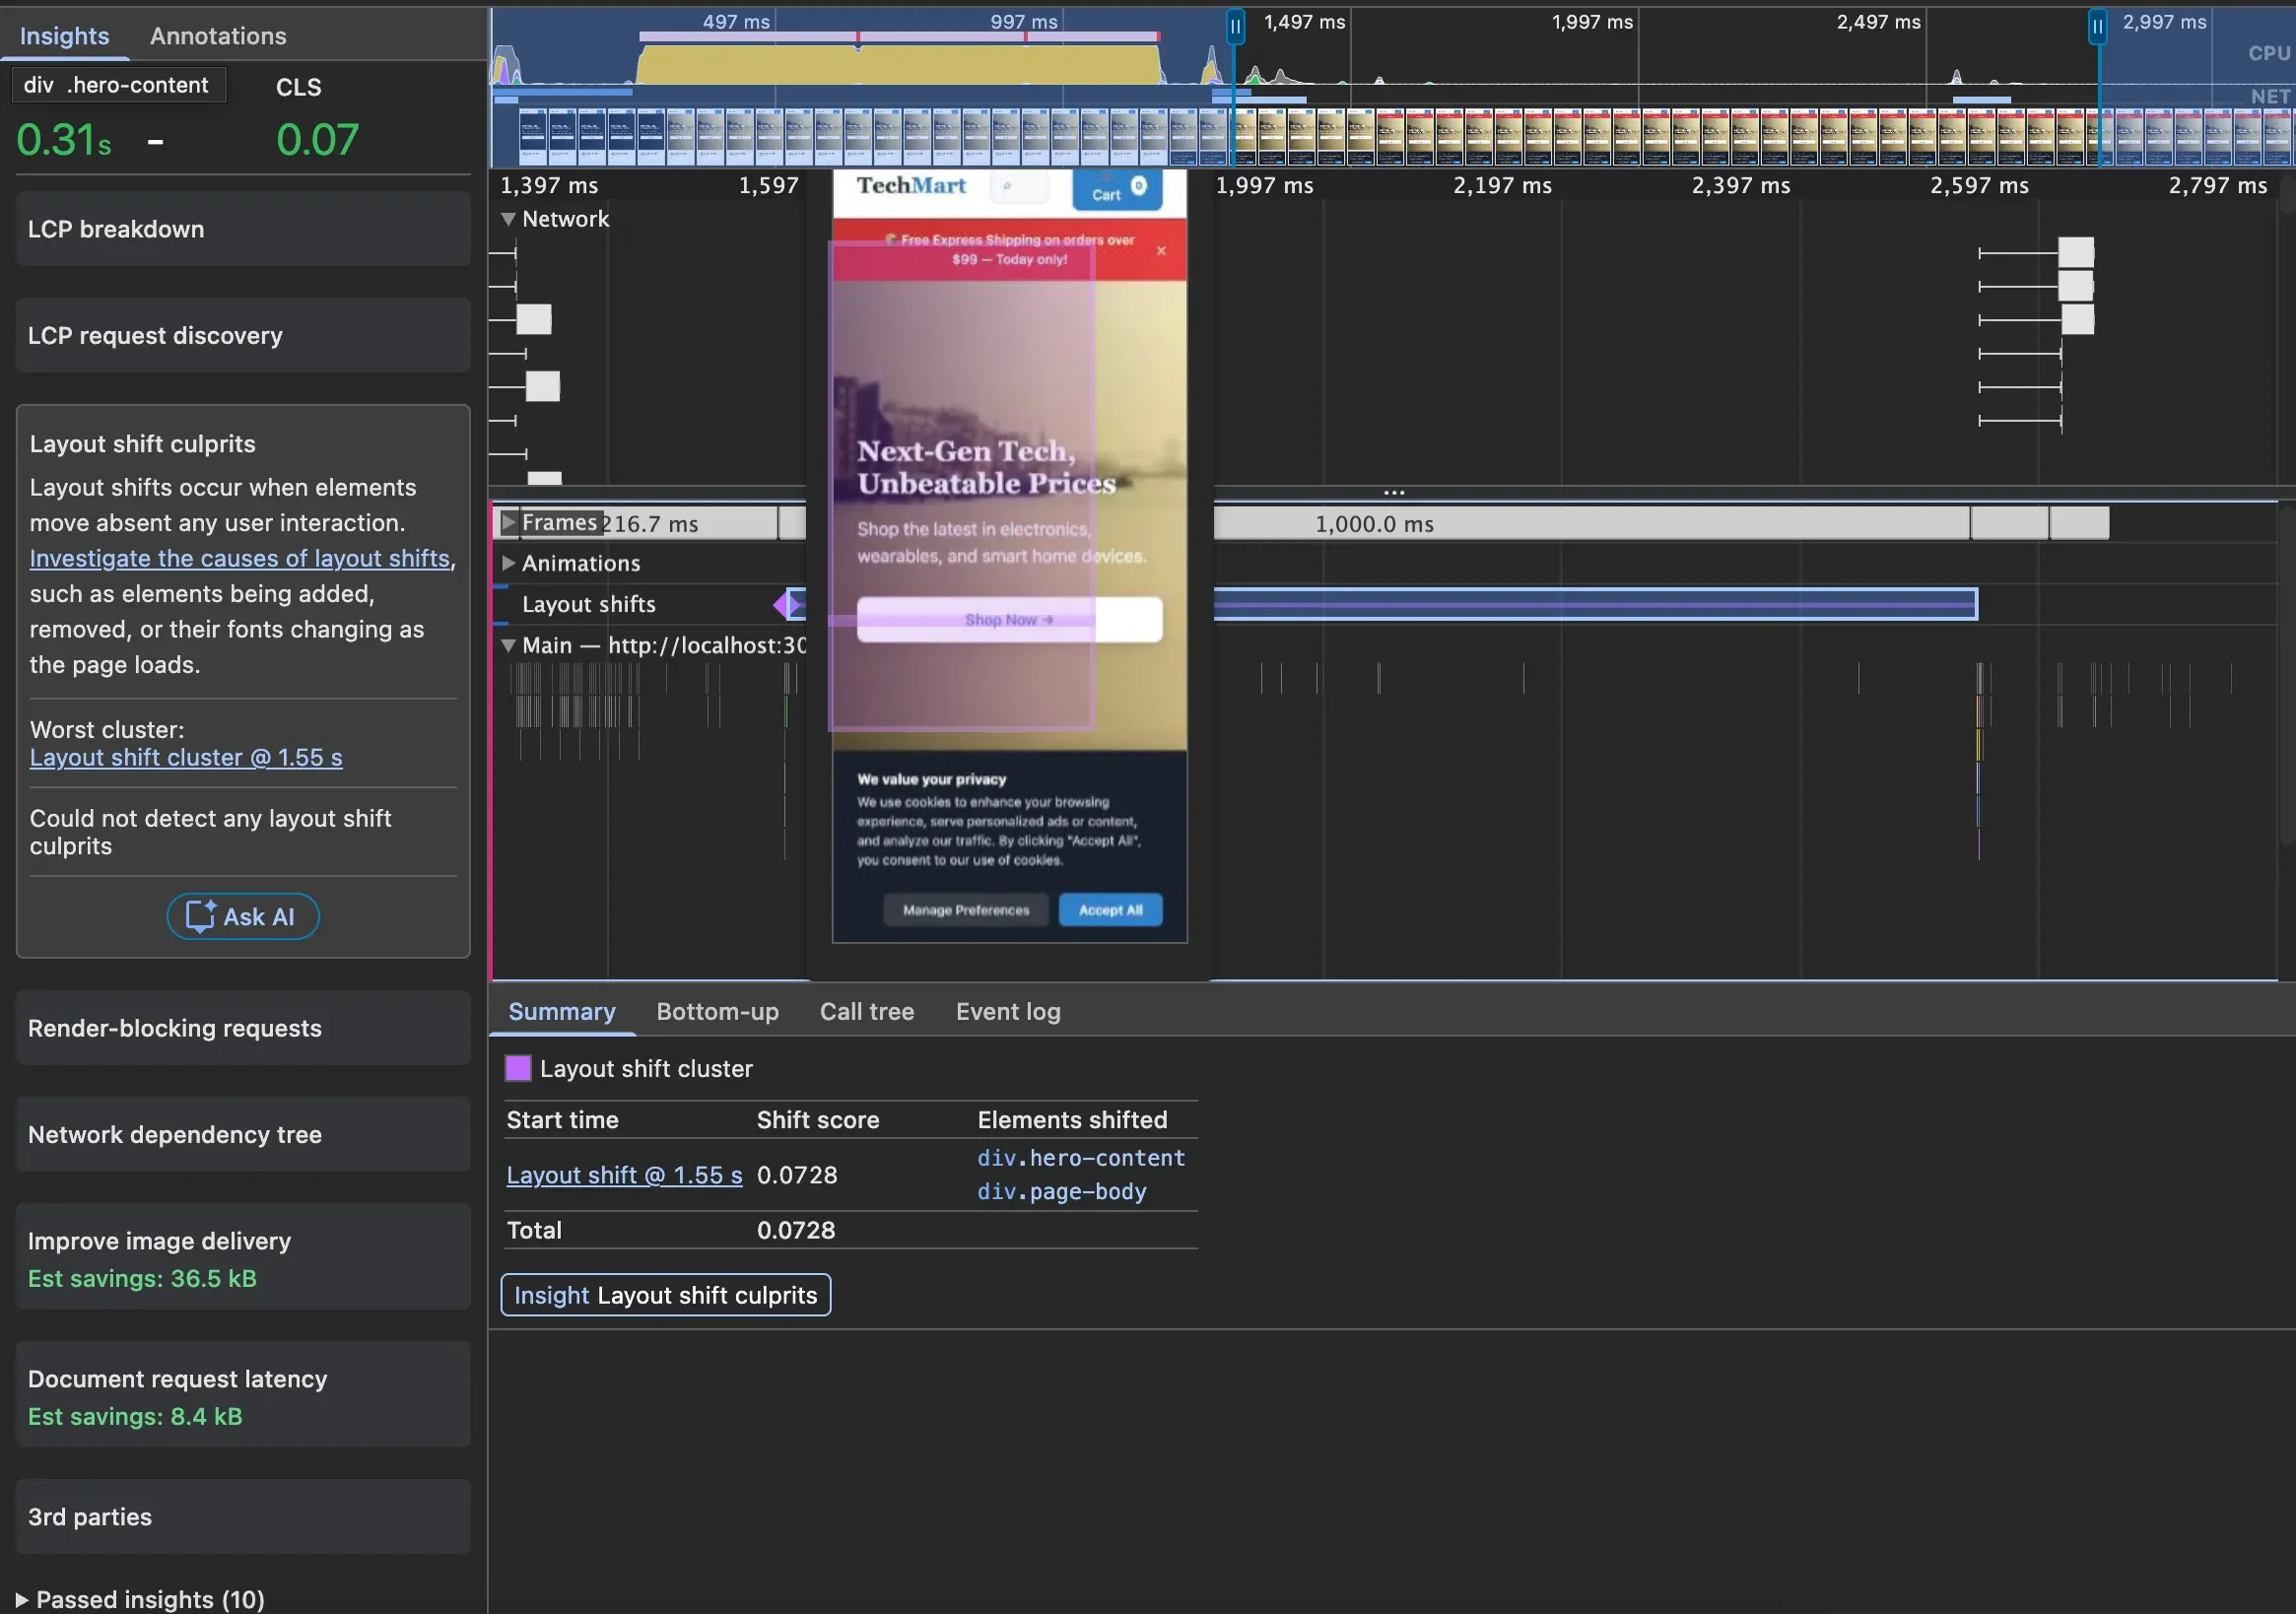
Task: Click the Est savings: 36.5 kB text
Action: (x=142, y=1279)
